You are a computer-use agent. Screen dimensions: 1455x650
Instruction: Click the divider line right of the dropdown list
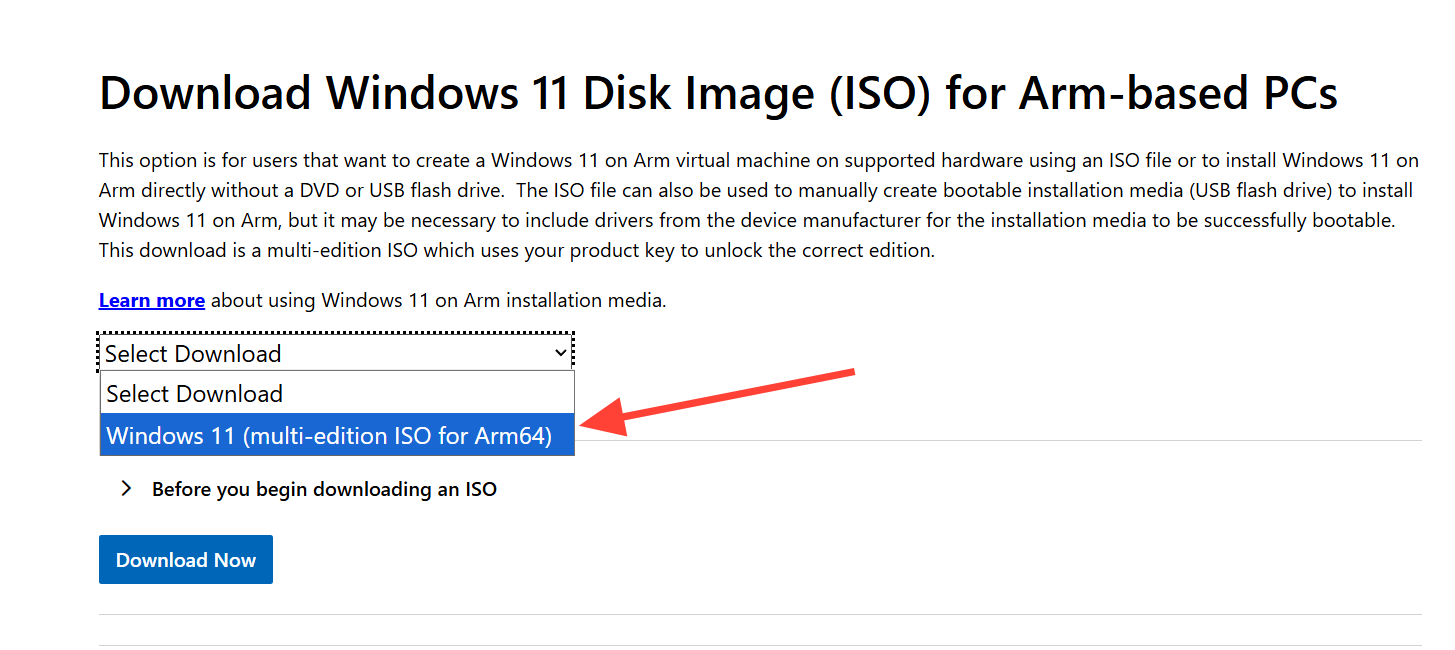coord(1000,440)
